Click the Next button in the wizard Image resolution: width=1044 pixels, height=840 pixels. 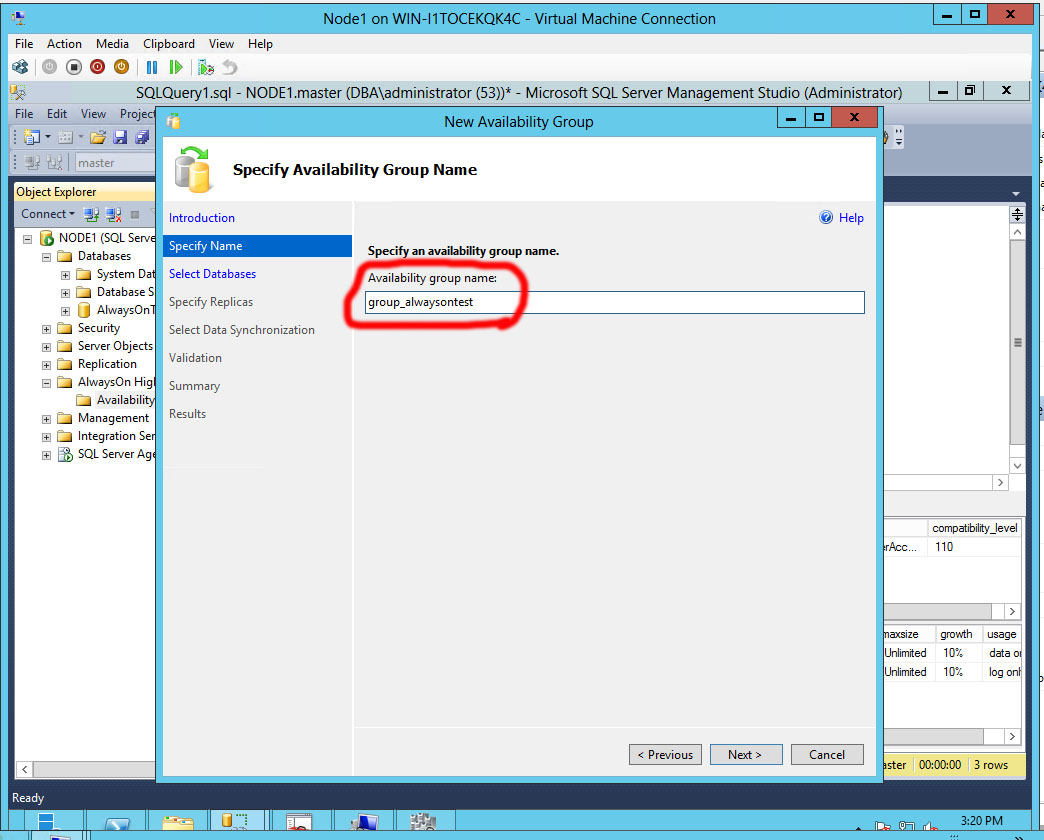click(746, 755)
